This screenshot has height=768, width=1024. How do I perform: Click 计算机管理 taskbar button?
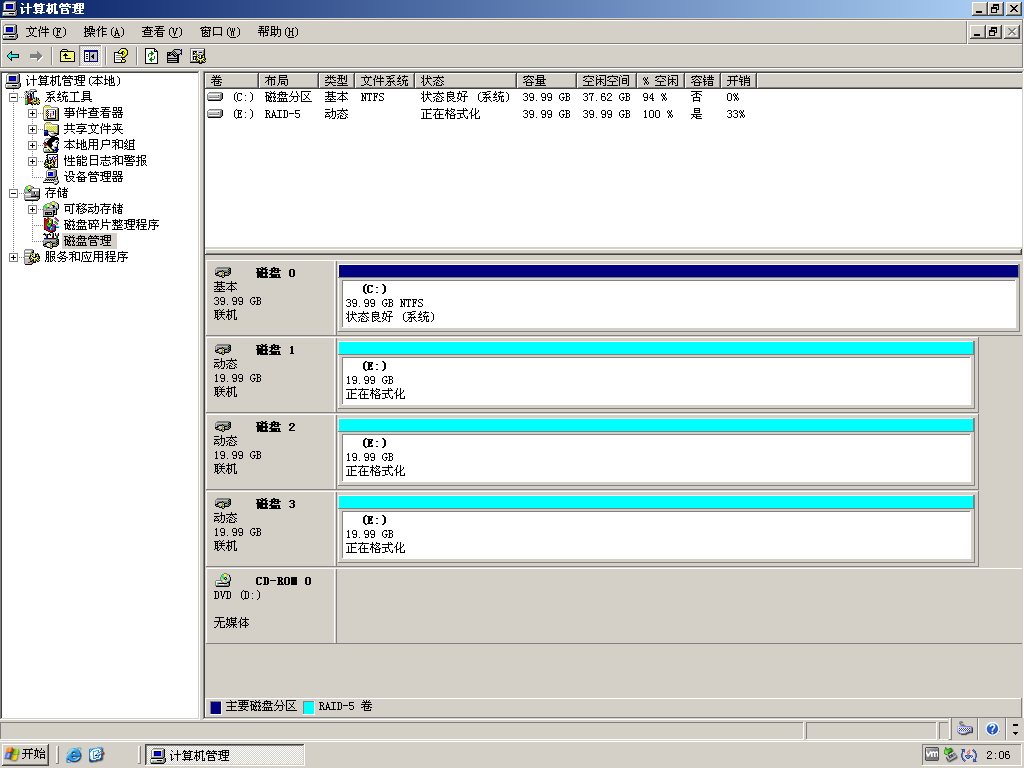point(225,755)
